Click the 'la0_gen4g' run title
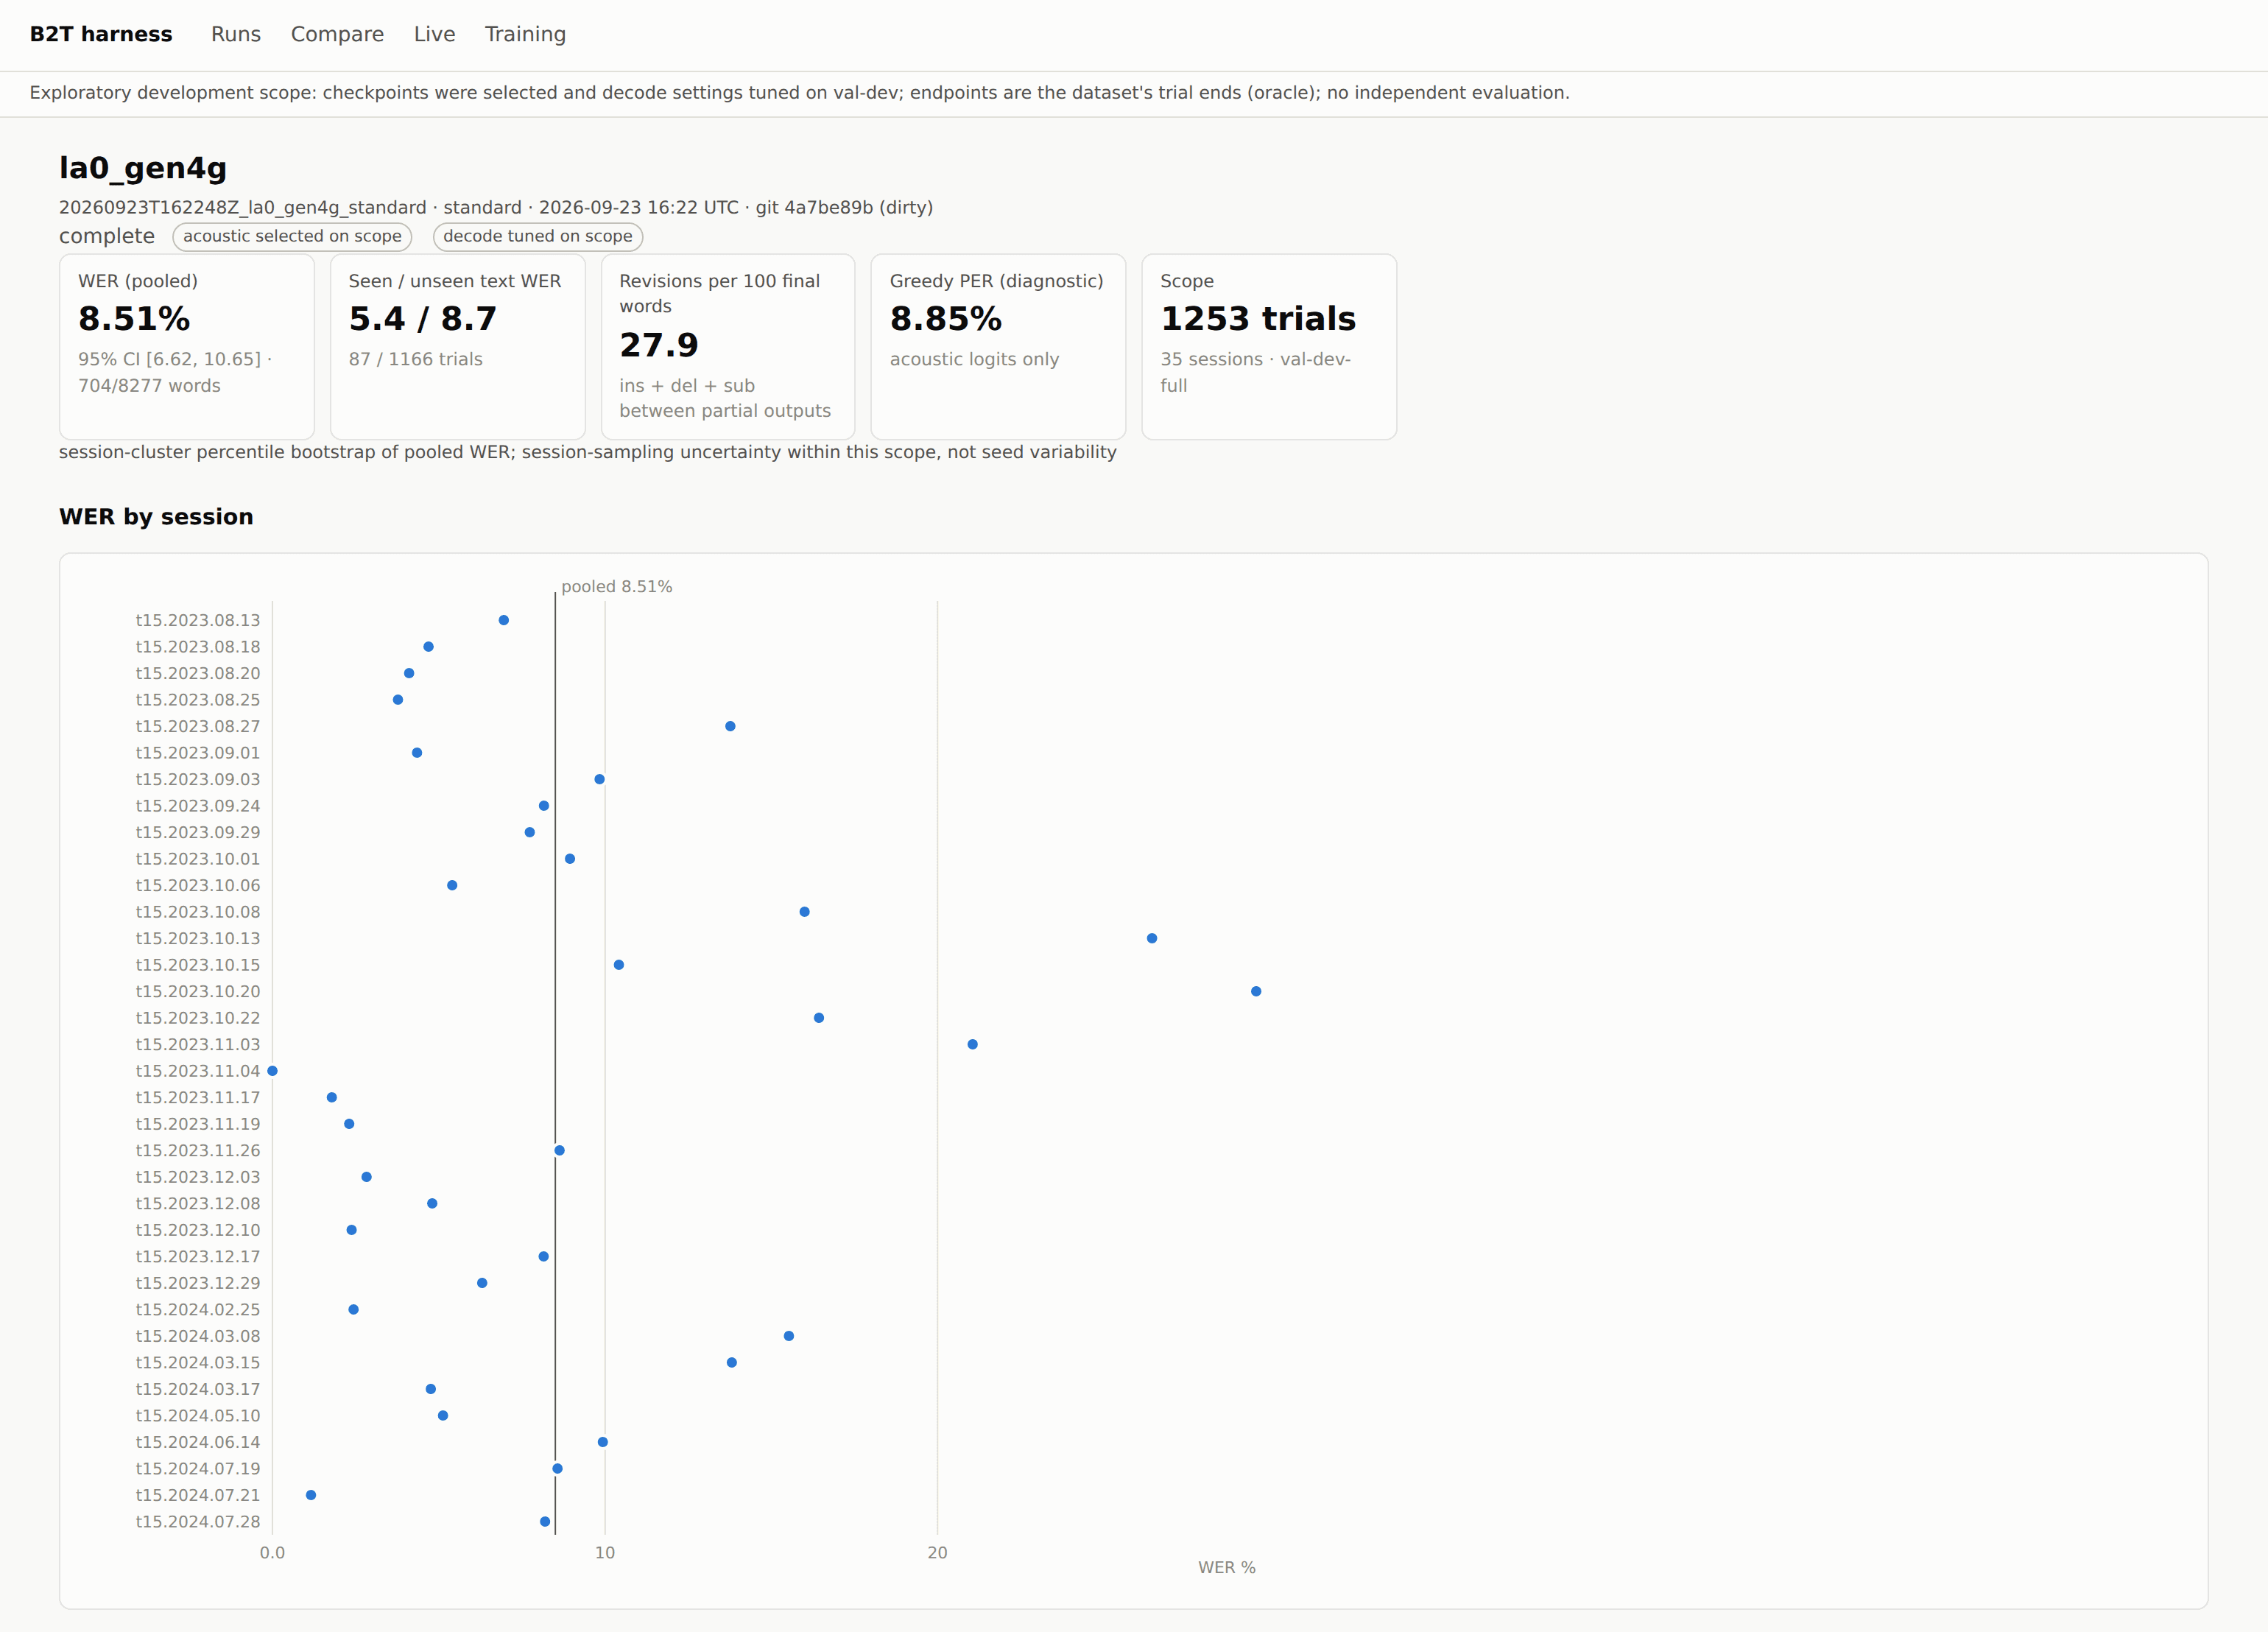2268x1632 pixels. 143,168
